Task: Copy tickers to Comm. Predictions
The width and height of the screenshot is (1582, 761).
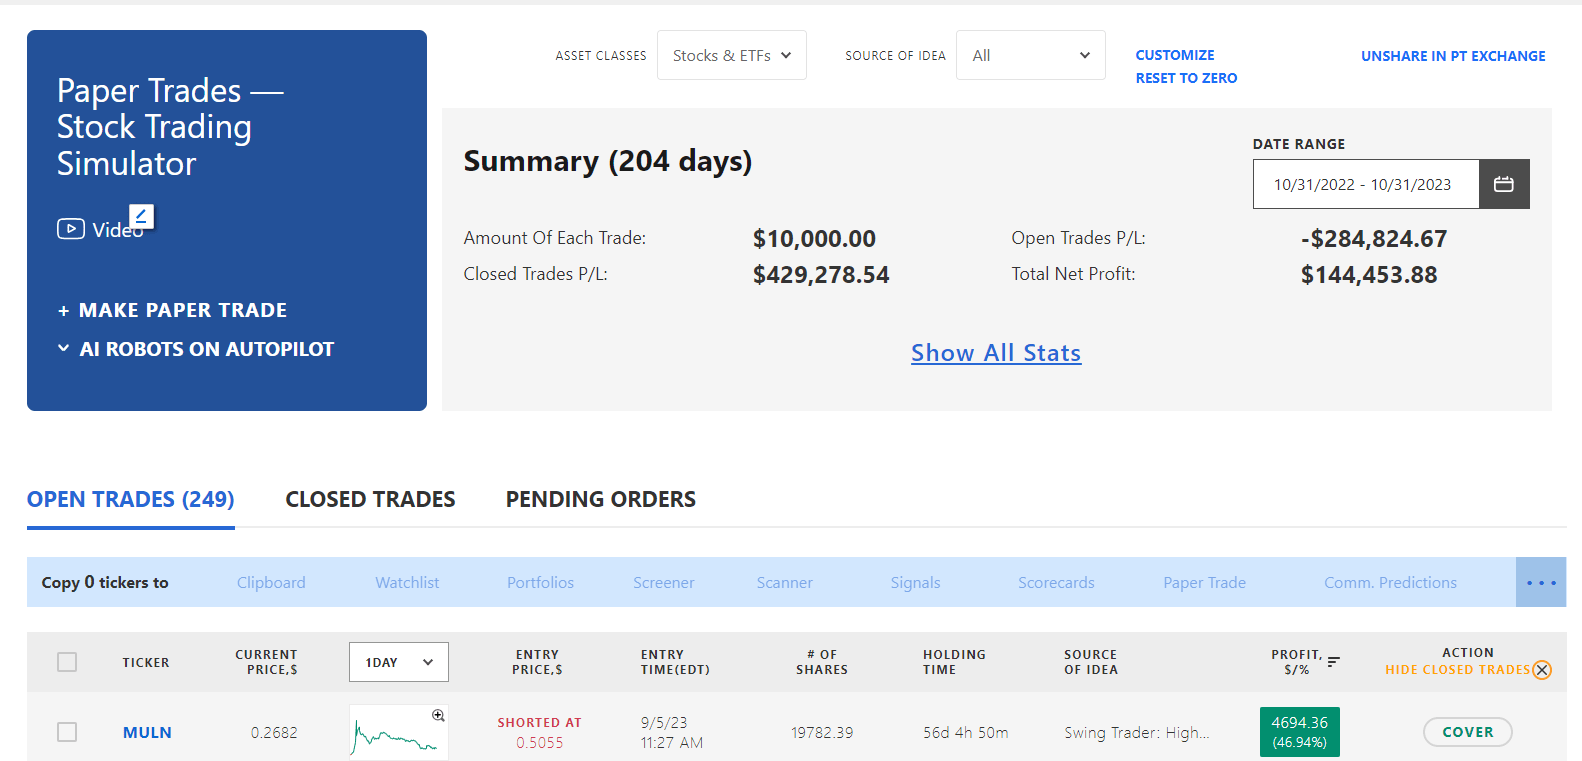Action: [x=1390, y=582]
